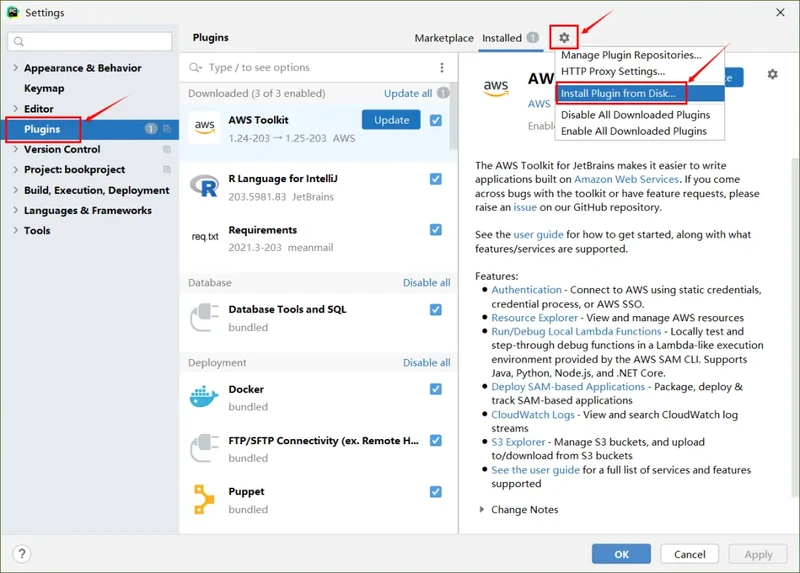Screen dimensions: 800x573
Task: Select Install Plugin from Disk menu item
Action: point(618,94)
